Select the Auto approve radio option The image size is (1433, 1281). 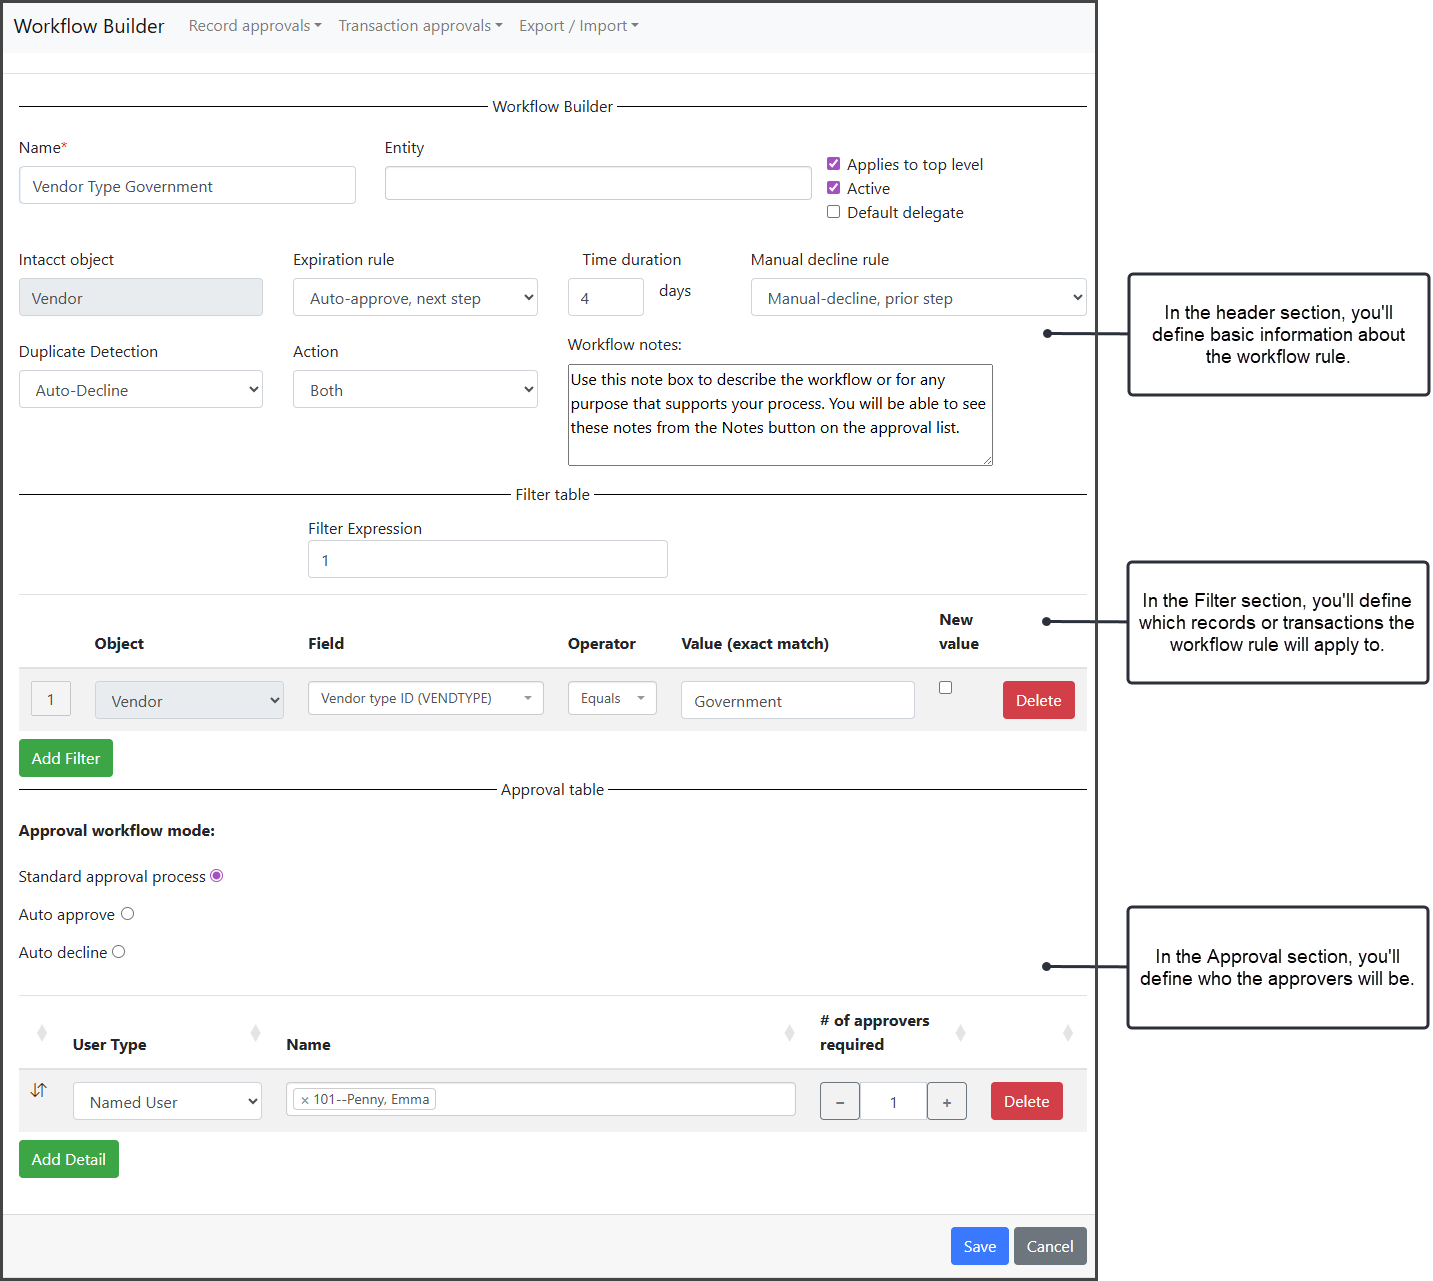coord(127,914)
